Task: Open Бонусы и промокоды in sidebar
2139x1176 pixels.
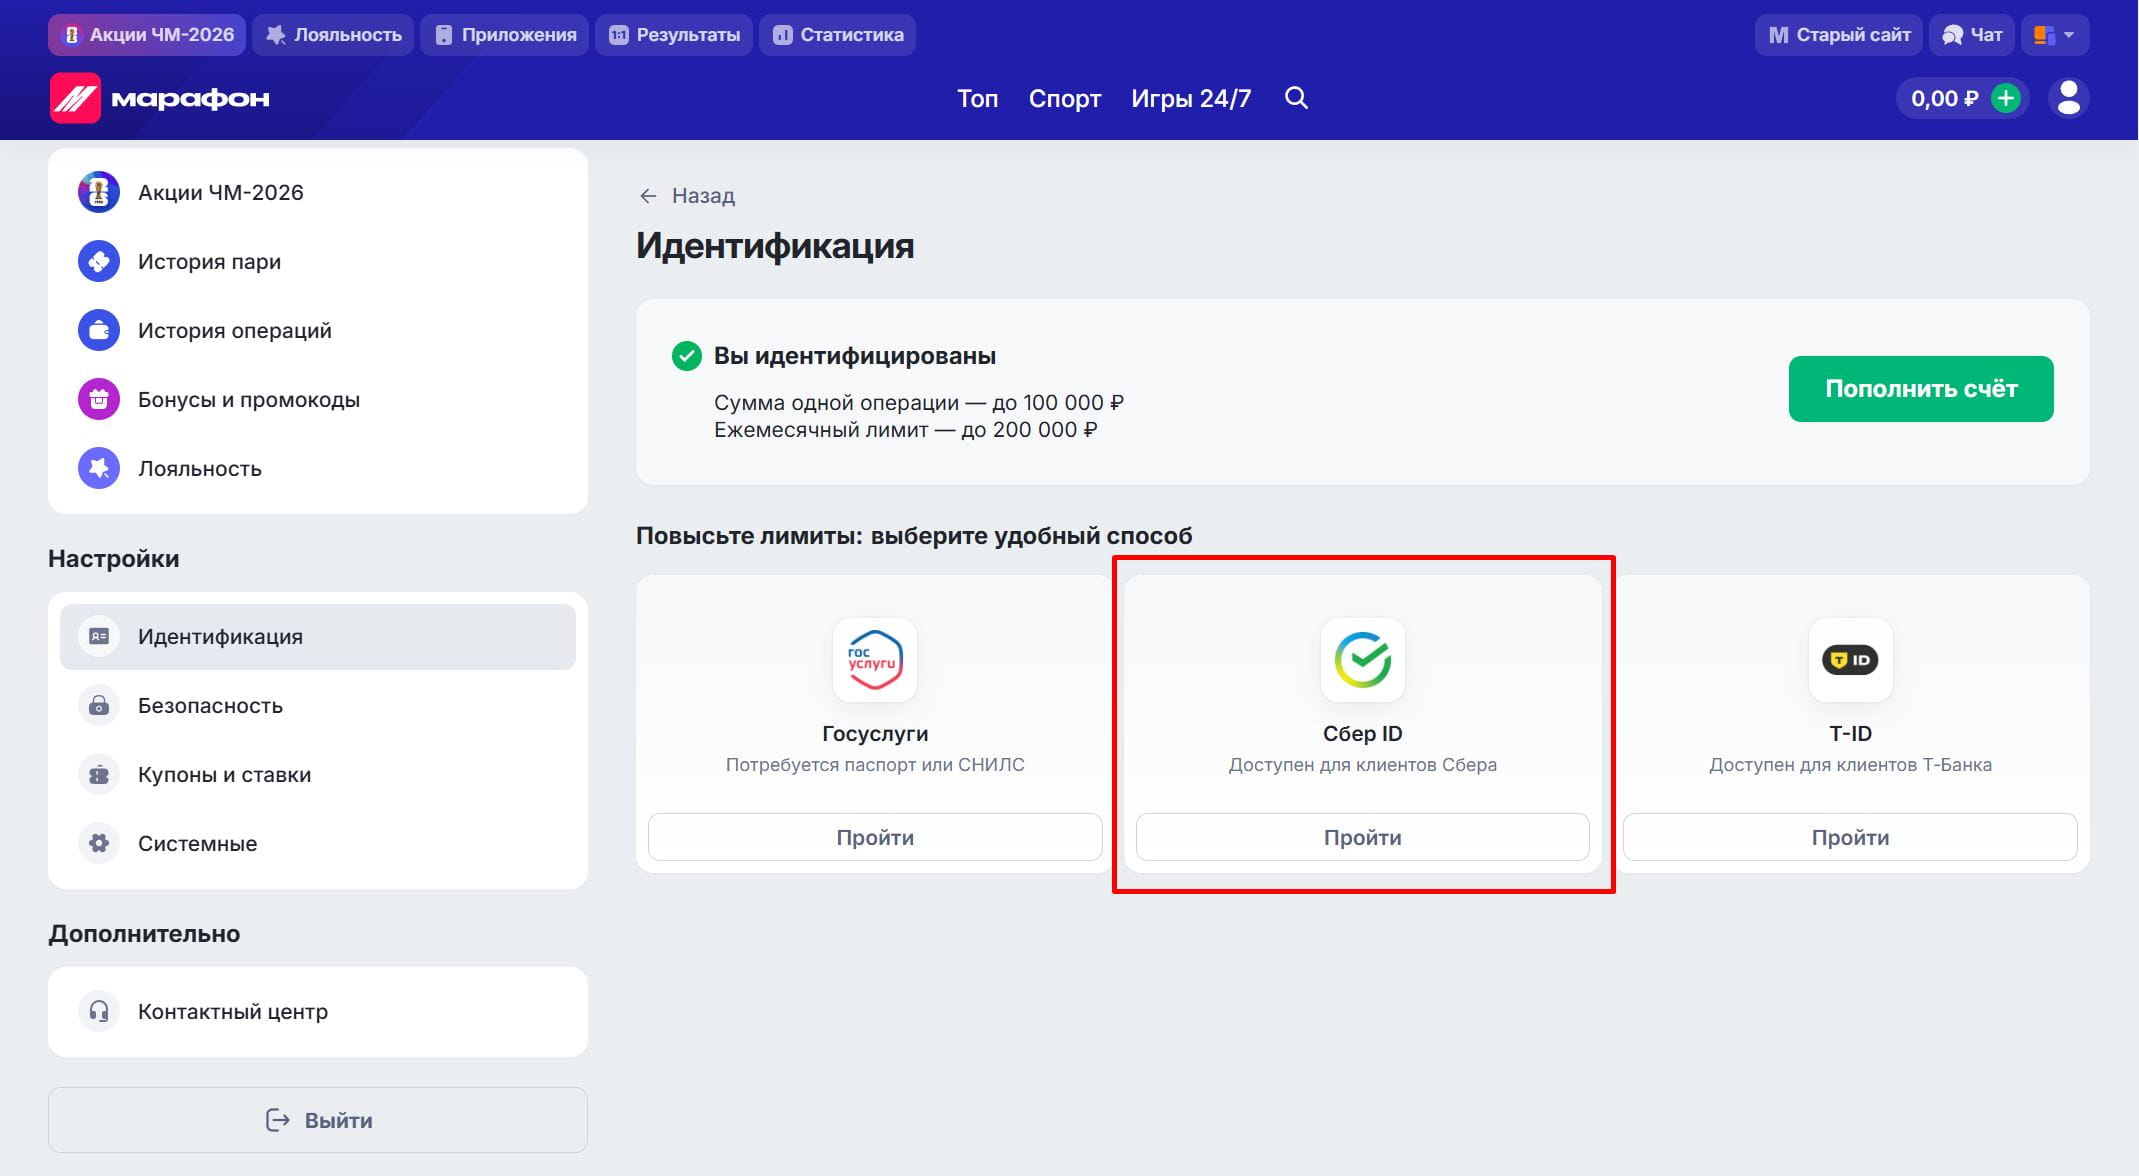Action: click(318, 399)
